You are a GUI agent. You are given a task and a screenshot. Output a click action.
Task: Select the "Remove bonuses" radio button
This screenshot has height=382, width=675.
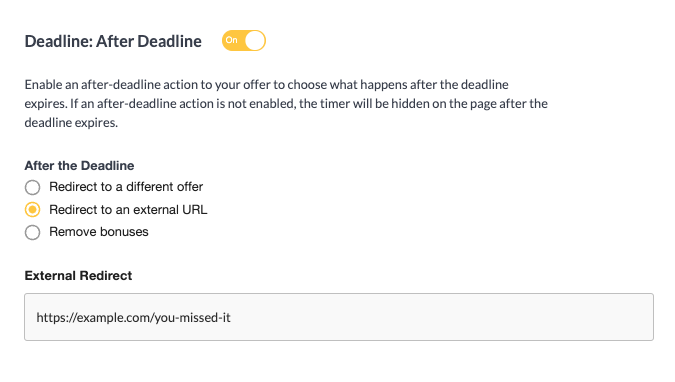(x=32, y=232)
